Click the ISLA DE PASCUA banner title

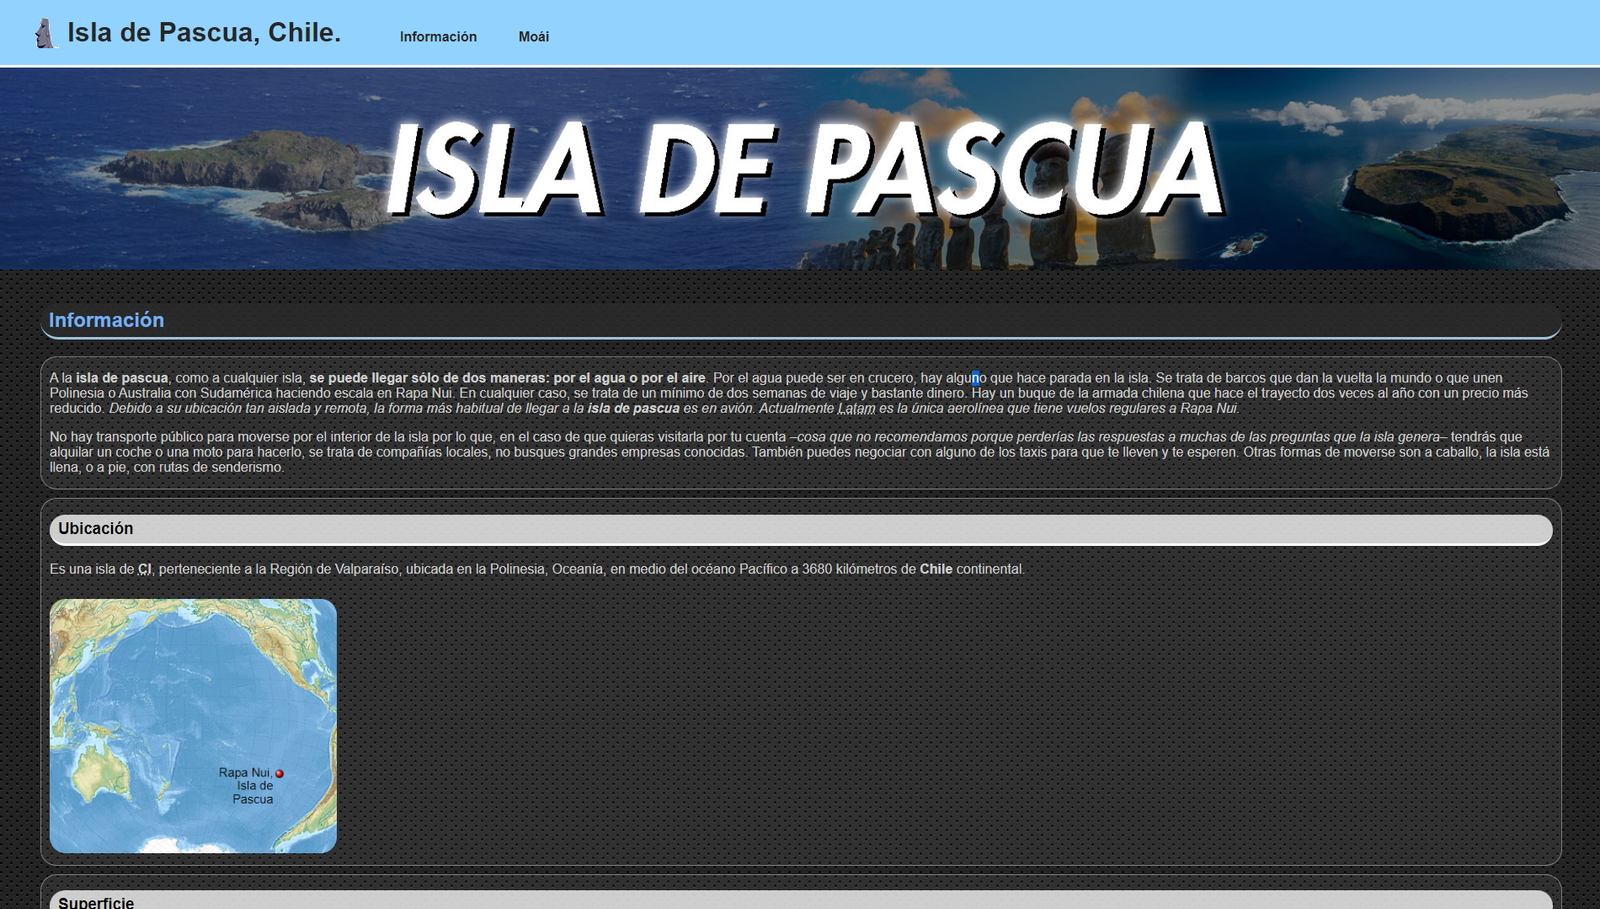coord(803,168)
